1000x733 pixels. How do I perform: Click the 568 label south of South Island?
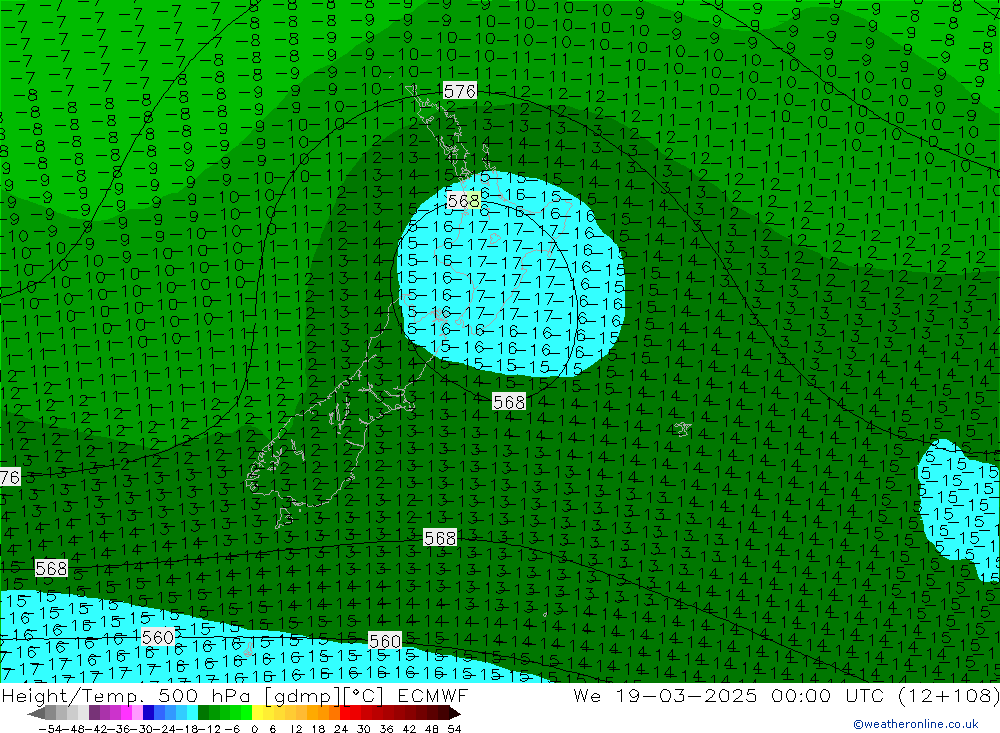(x=440, y=538)
